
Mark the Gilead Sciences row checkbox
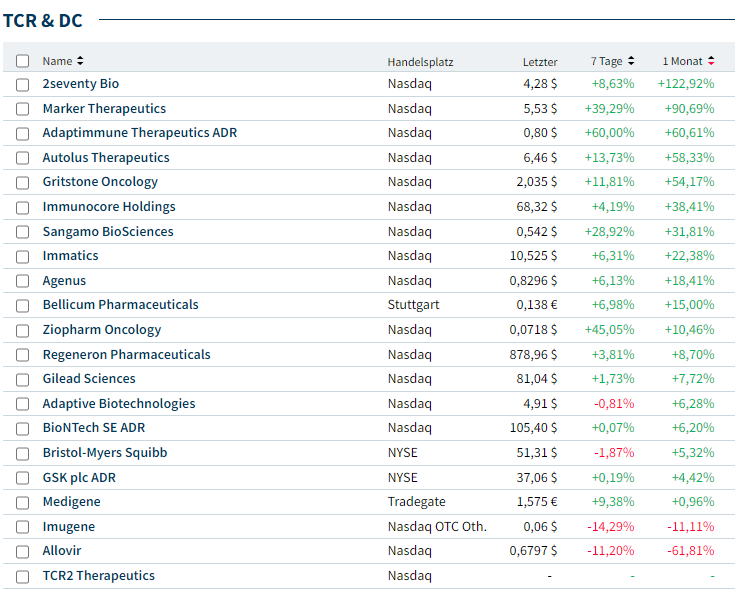[23, 379]
